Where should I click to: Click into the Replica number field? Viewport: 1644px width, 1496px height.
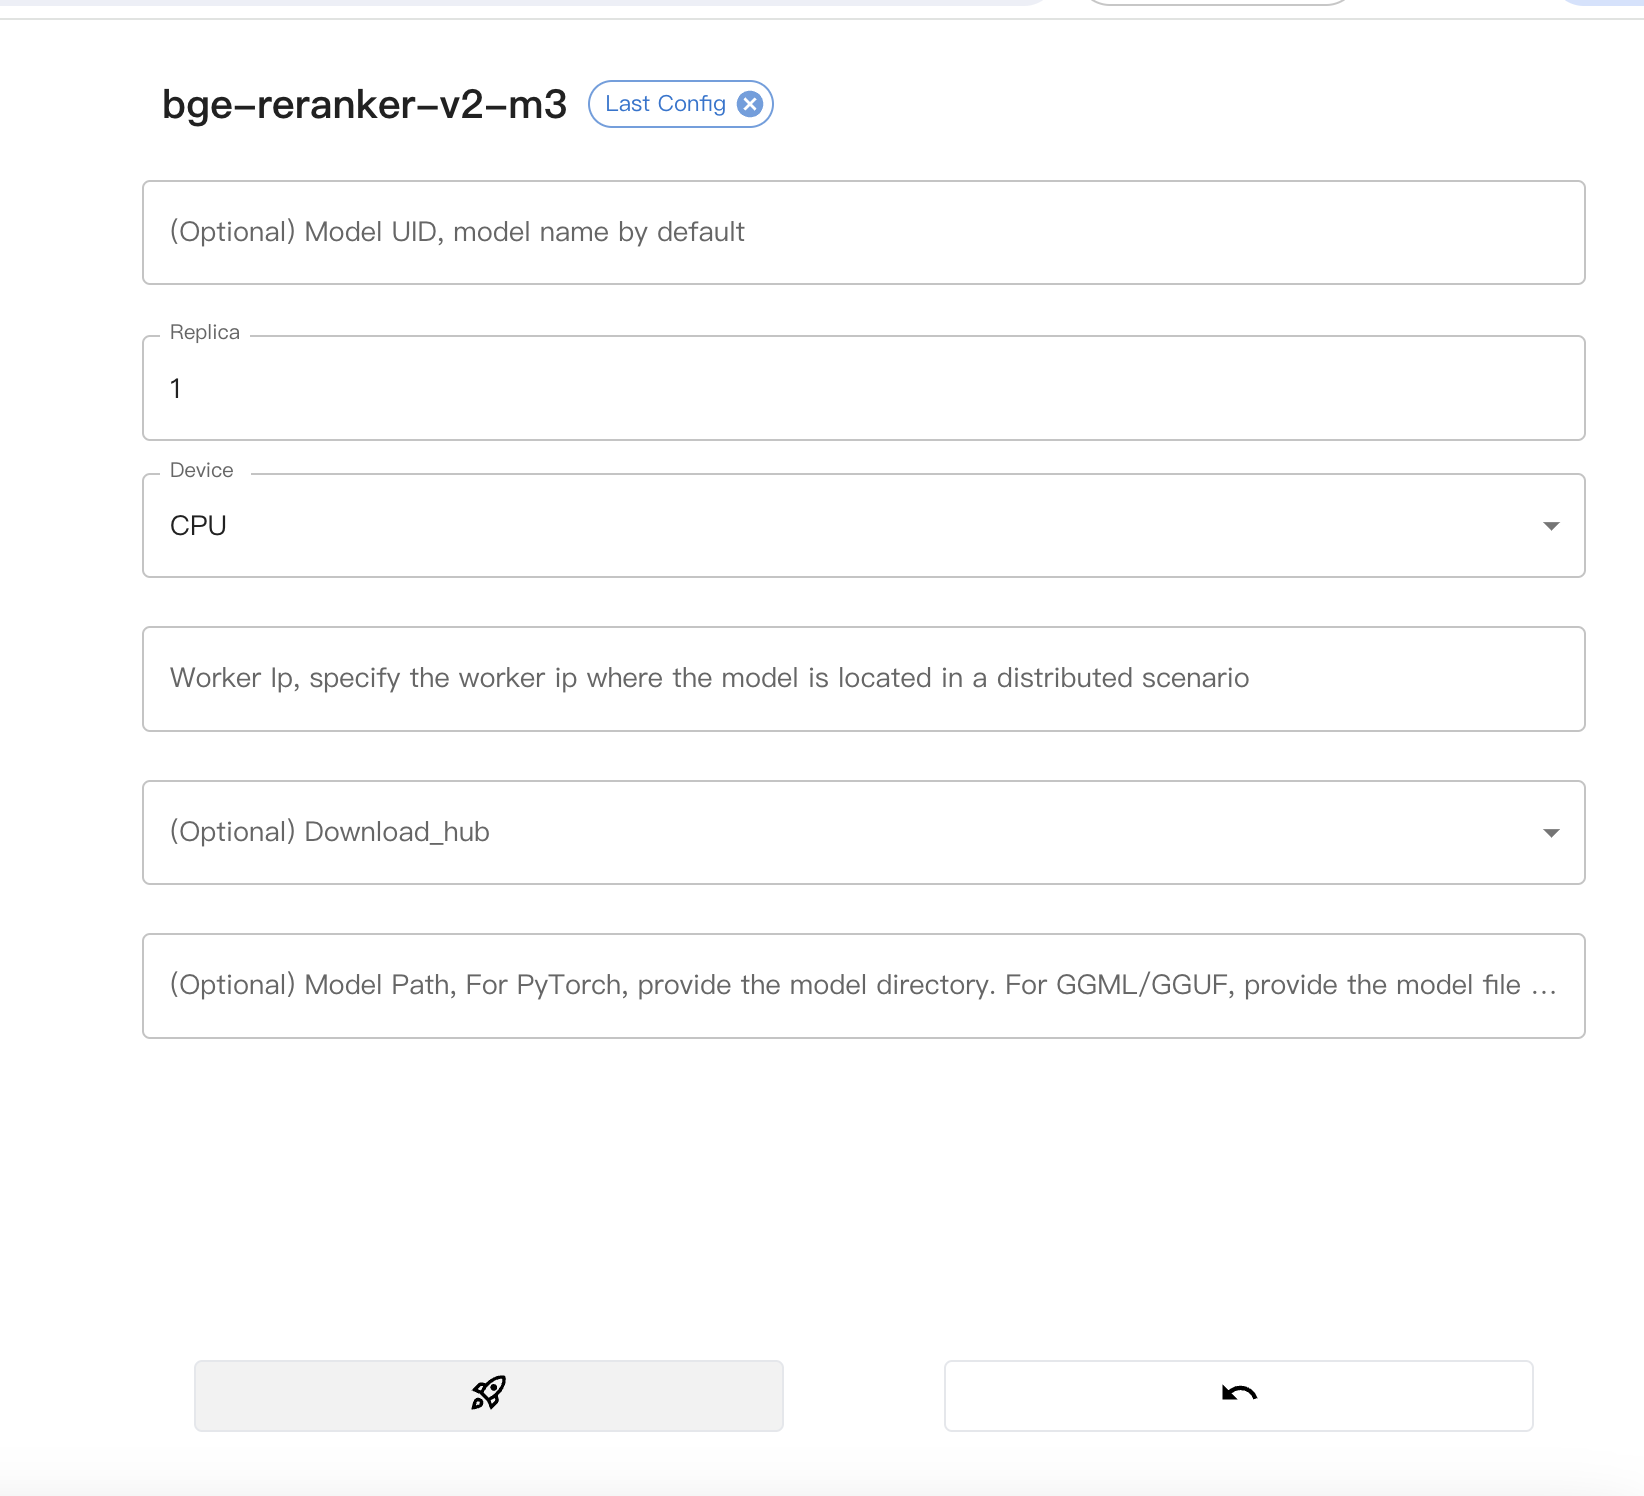pos(863,389)
